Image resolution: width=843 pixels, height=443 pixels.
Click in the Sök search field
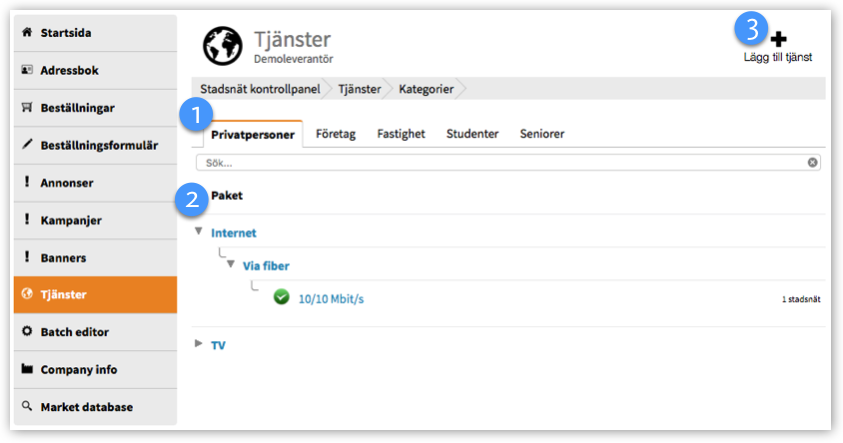coord(500,162)
